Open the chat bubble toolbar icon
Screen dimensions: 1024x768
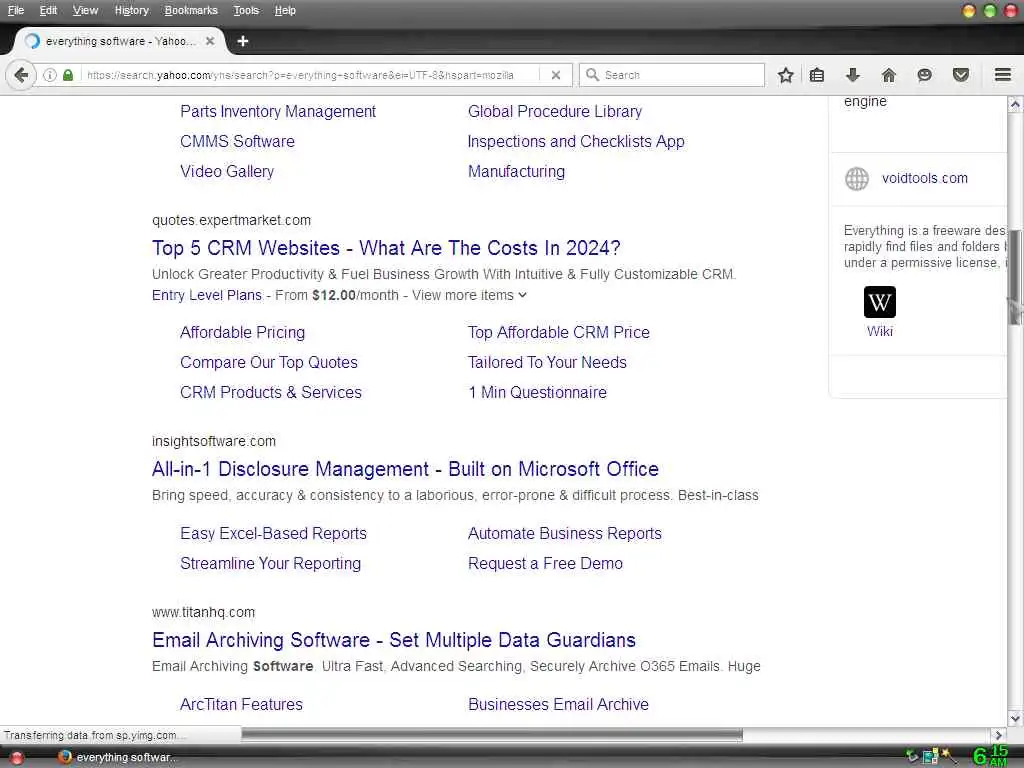click(924, 75)
